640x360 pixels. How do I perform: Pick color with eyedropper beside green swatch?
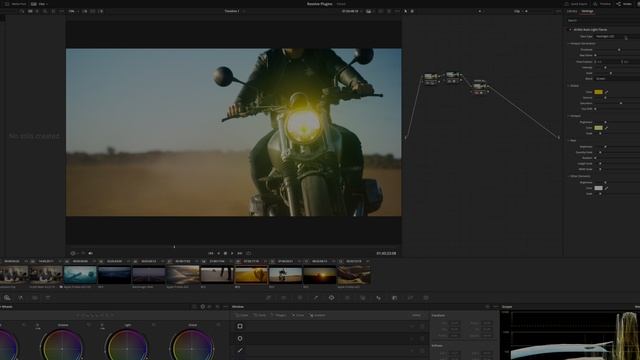pos(607,128)
